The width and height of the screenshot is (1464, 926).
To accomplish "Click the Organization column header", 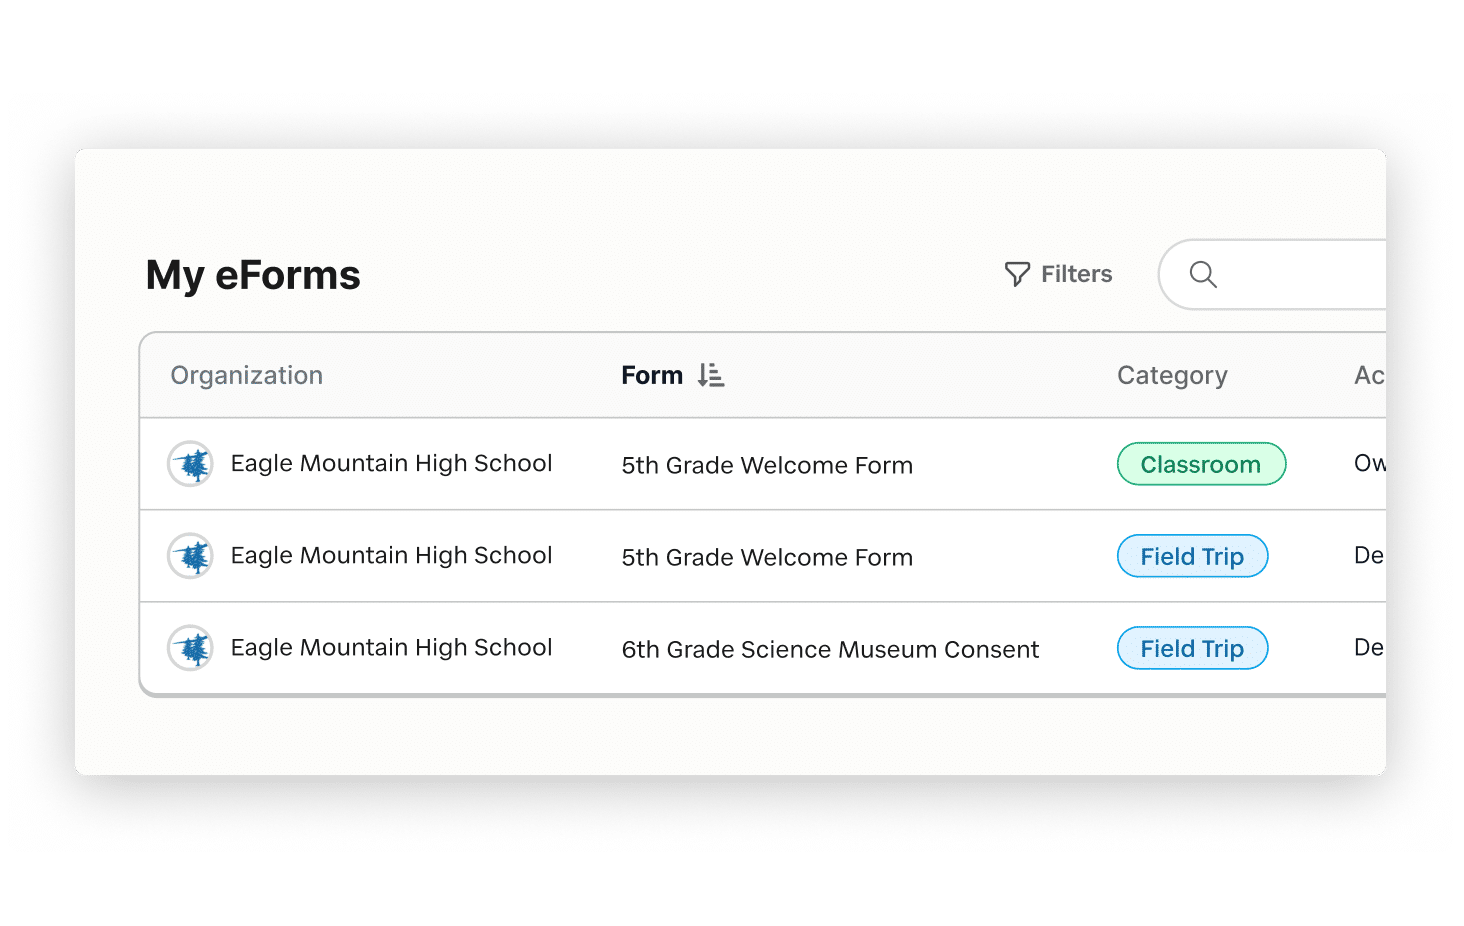I will coord(246,375).
